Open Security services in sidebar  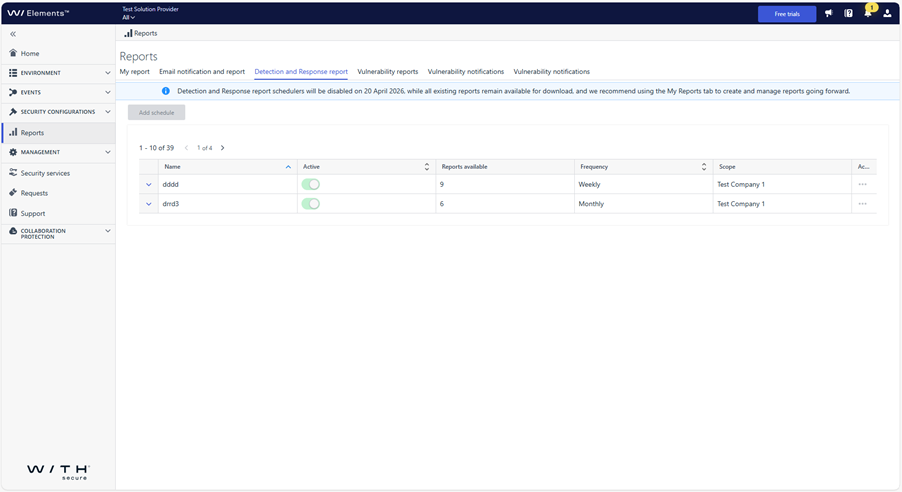[x=45, y=173]
